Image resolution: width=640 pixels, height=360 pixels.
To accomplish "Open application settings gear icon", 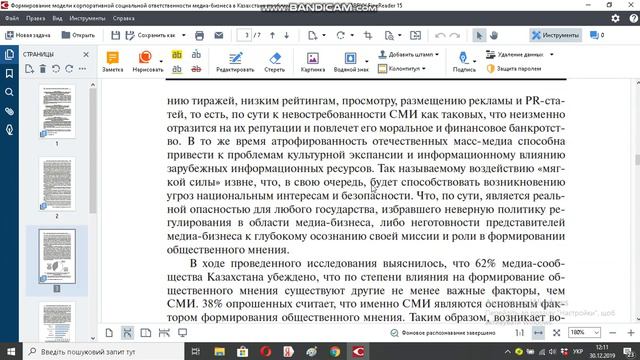I will click(x=615, y=18).
